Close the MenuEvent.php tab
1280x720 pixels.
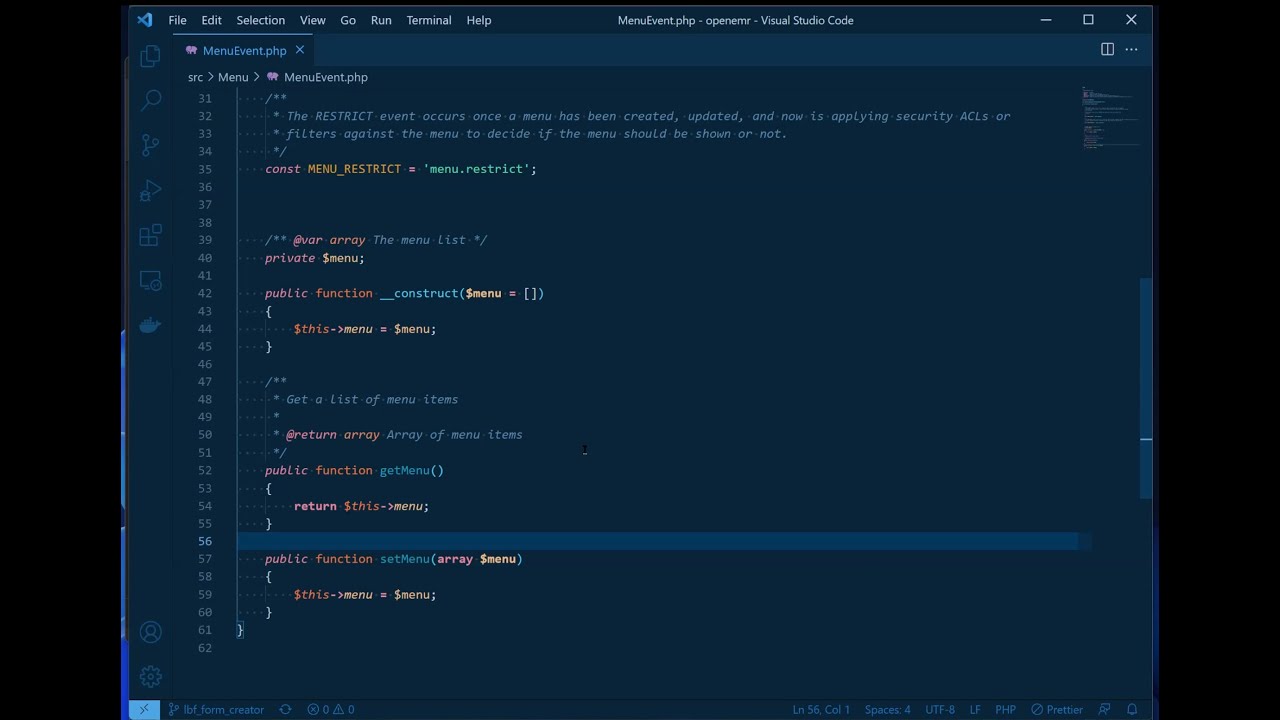299,50
